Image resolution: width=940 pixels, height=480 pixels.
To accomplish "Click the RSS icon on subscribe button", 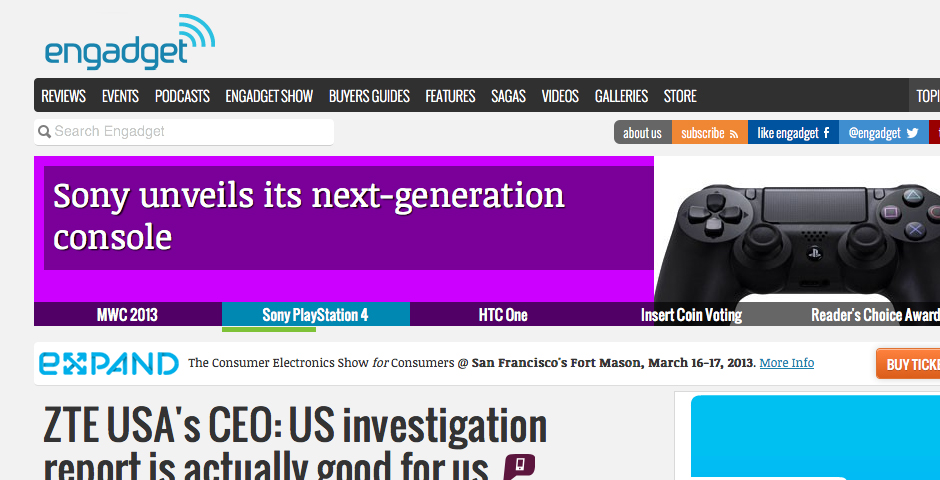I will pyautogui.click(x=734, y=134).
